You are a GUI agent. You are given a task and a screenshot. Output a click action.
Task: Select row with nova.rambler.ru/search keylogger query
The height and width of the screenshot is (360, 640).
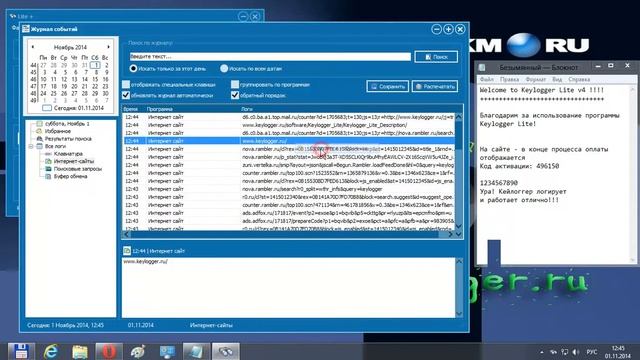289,189
